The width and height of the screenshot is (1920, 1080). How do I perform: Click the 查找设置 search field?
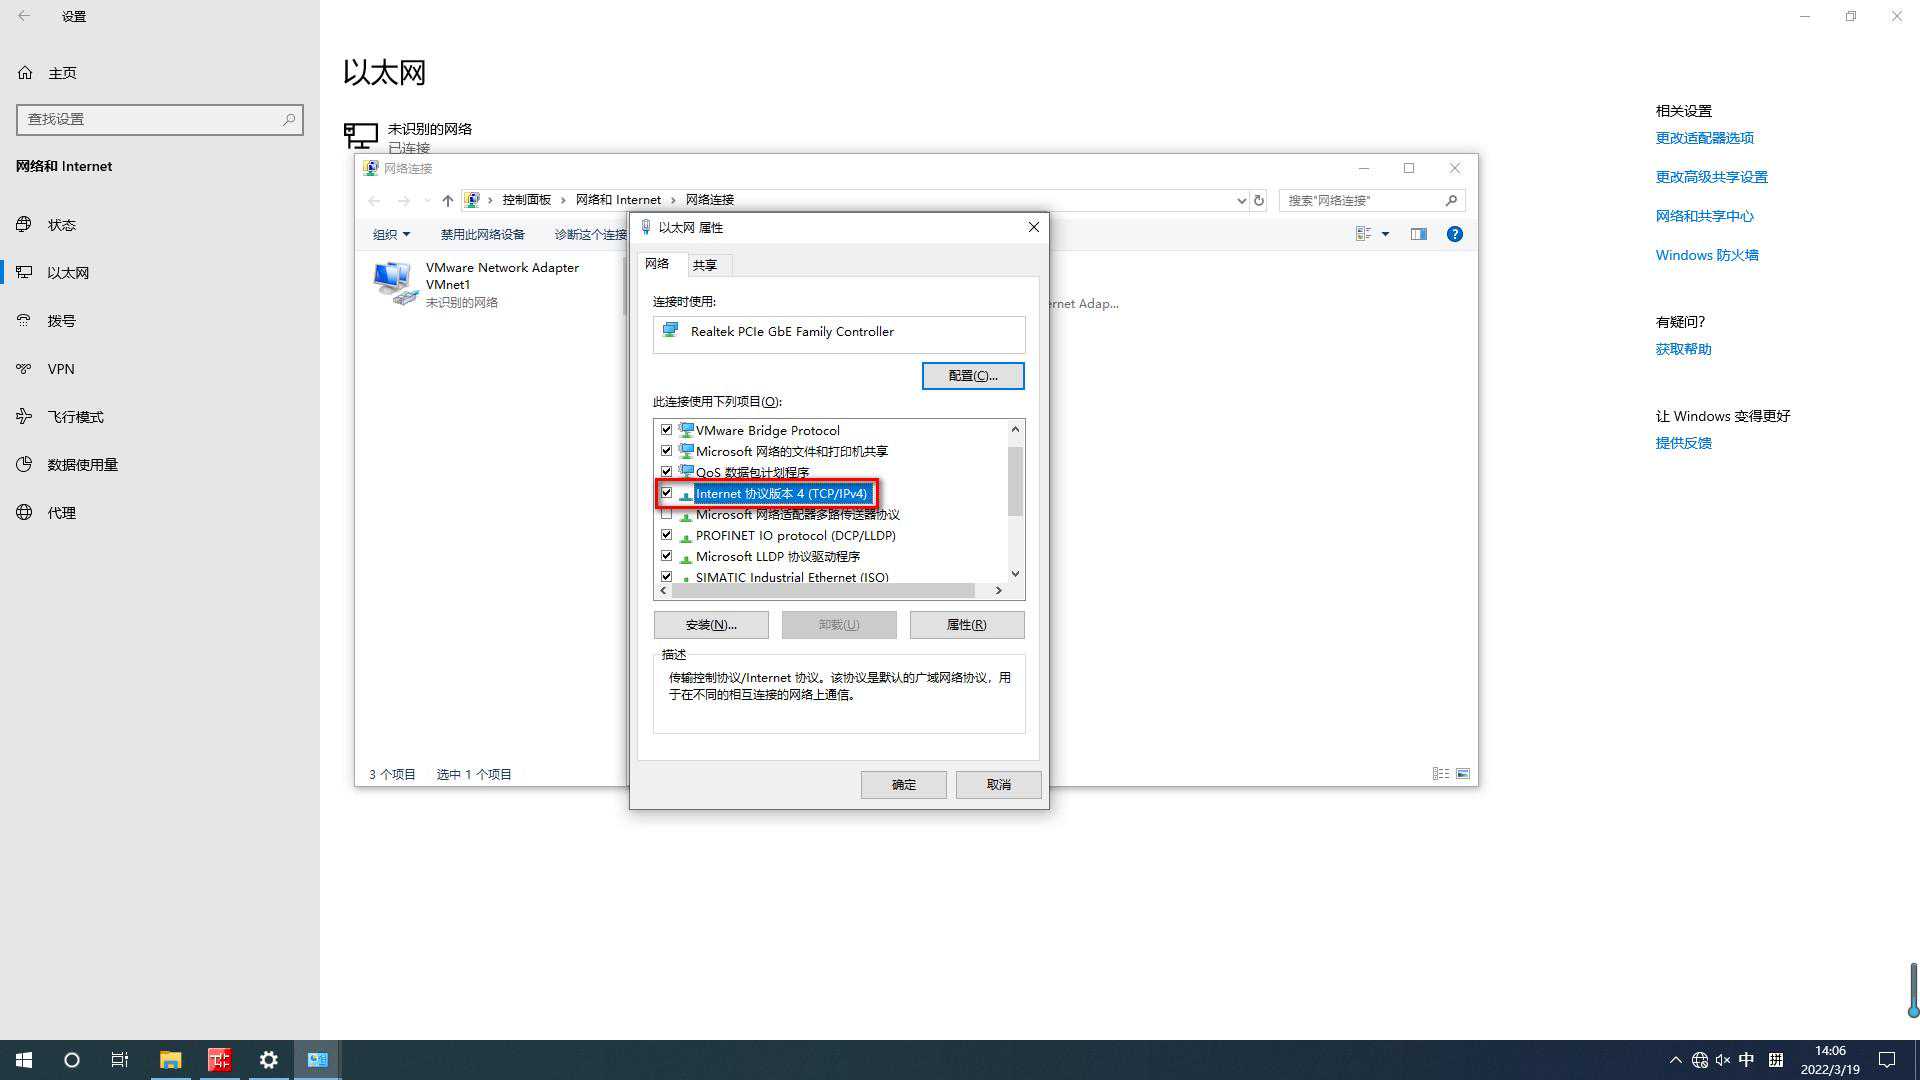[150, 119]
